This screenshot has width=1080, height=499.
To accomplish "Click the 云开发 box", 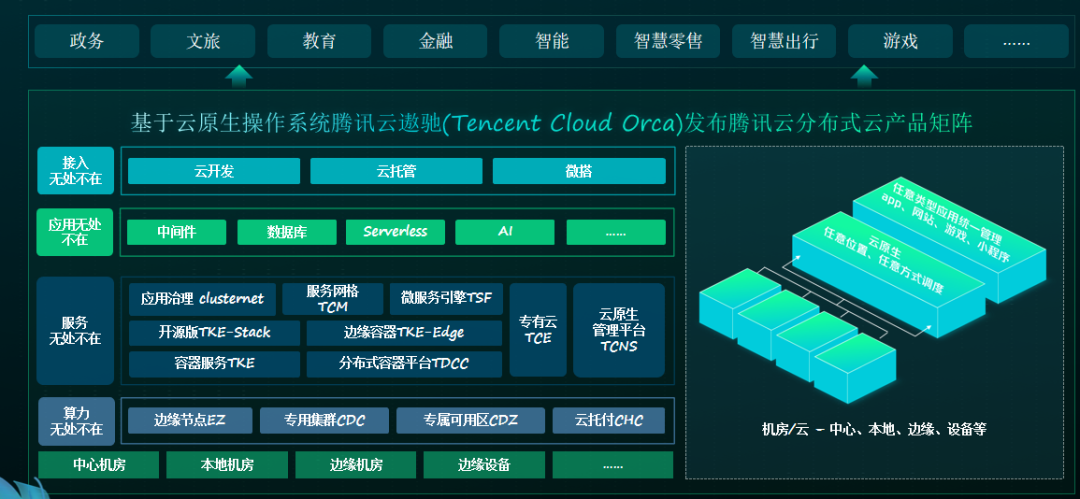I will coord(214,171).
